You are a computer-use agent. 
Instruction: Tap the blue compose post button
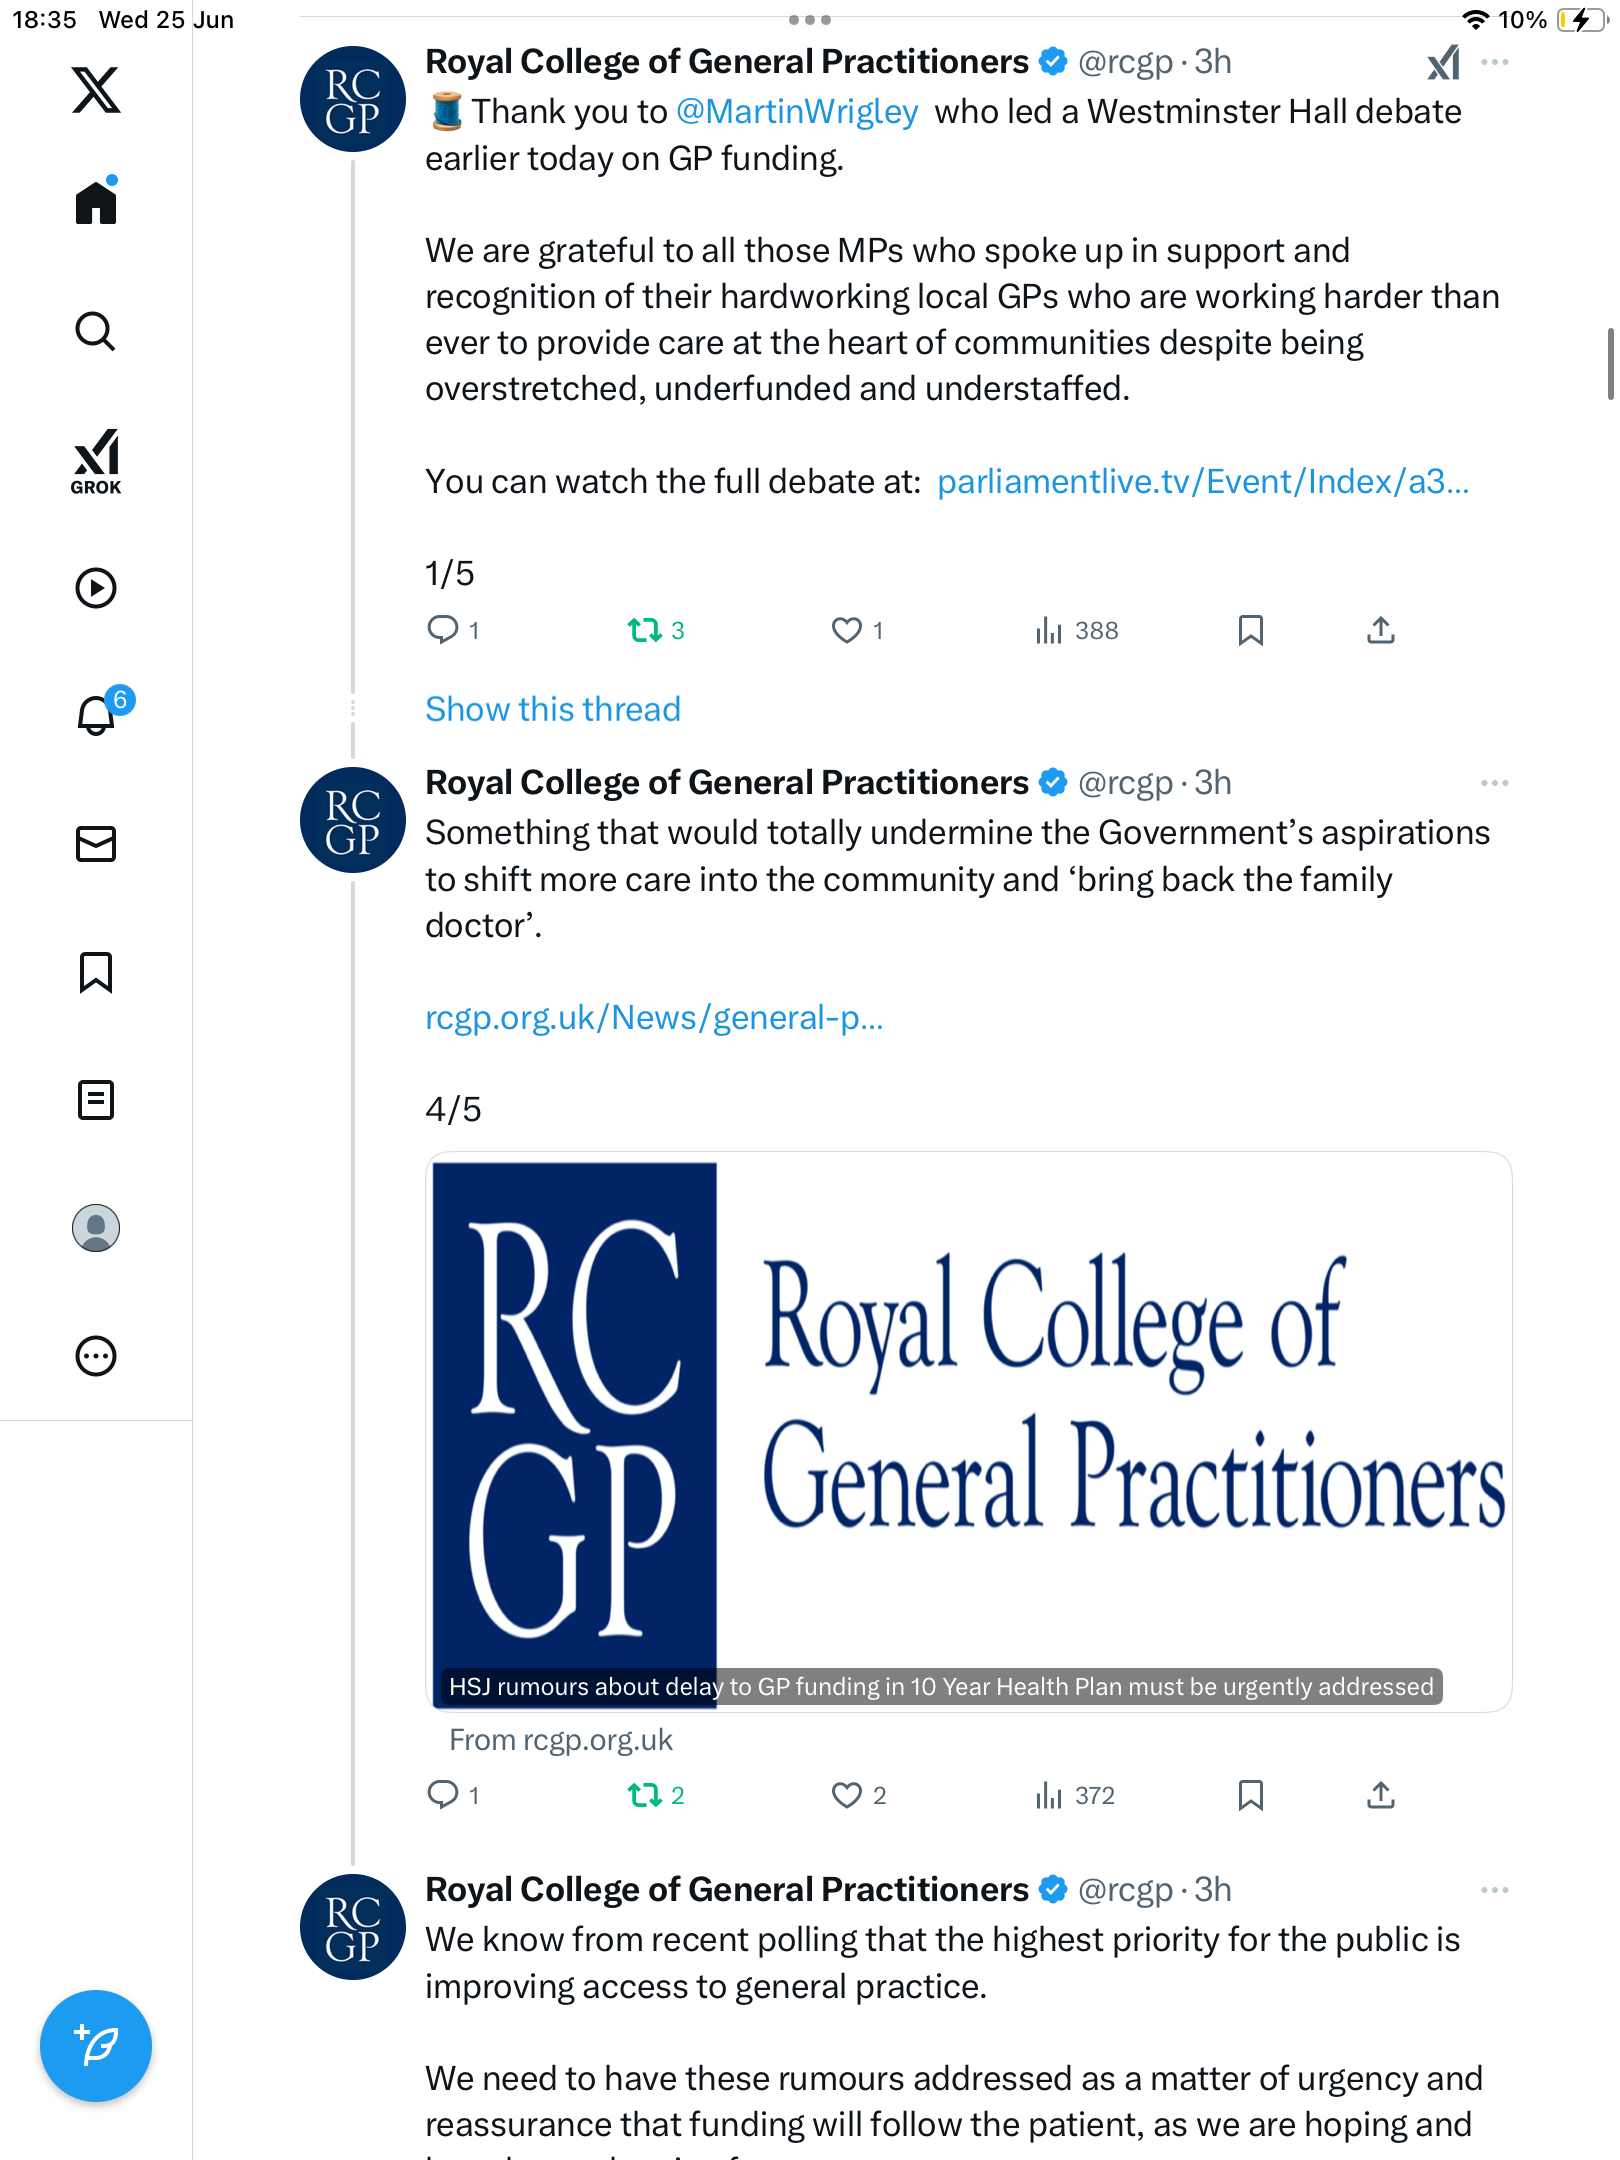click(96, 2046)
